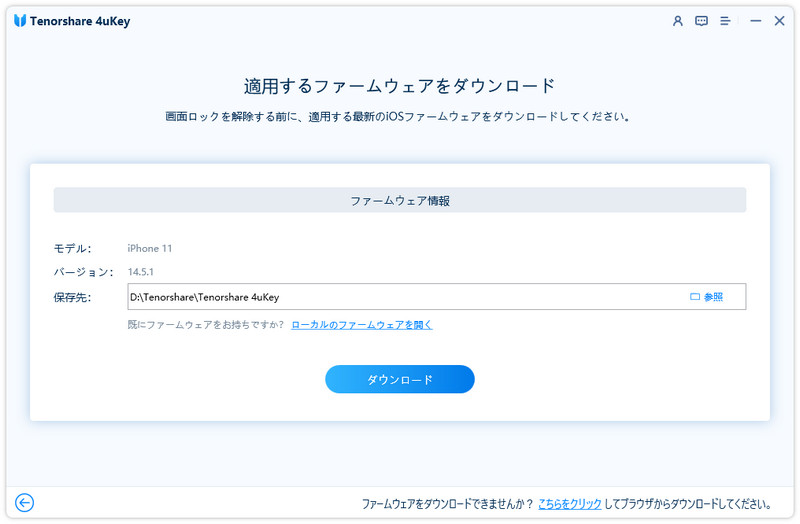Click the 参照 browse button
The image size is (800, 524).
[x=707, y=297]
